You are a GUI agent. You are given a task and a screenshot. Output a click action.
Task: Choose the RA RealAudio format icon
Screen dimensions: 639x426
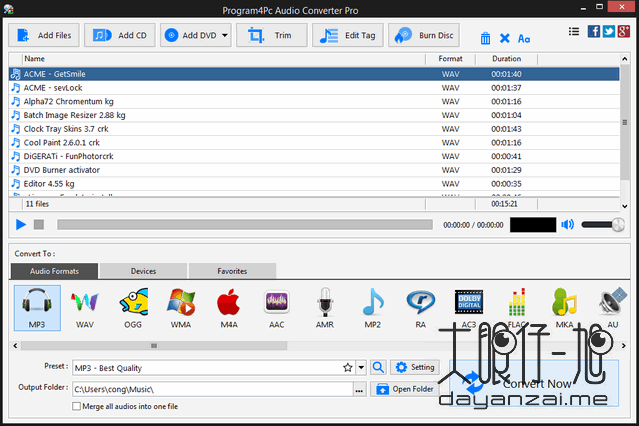421,308
